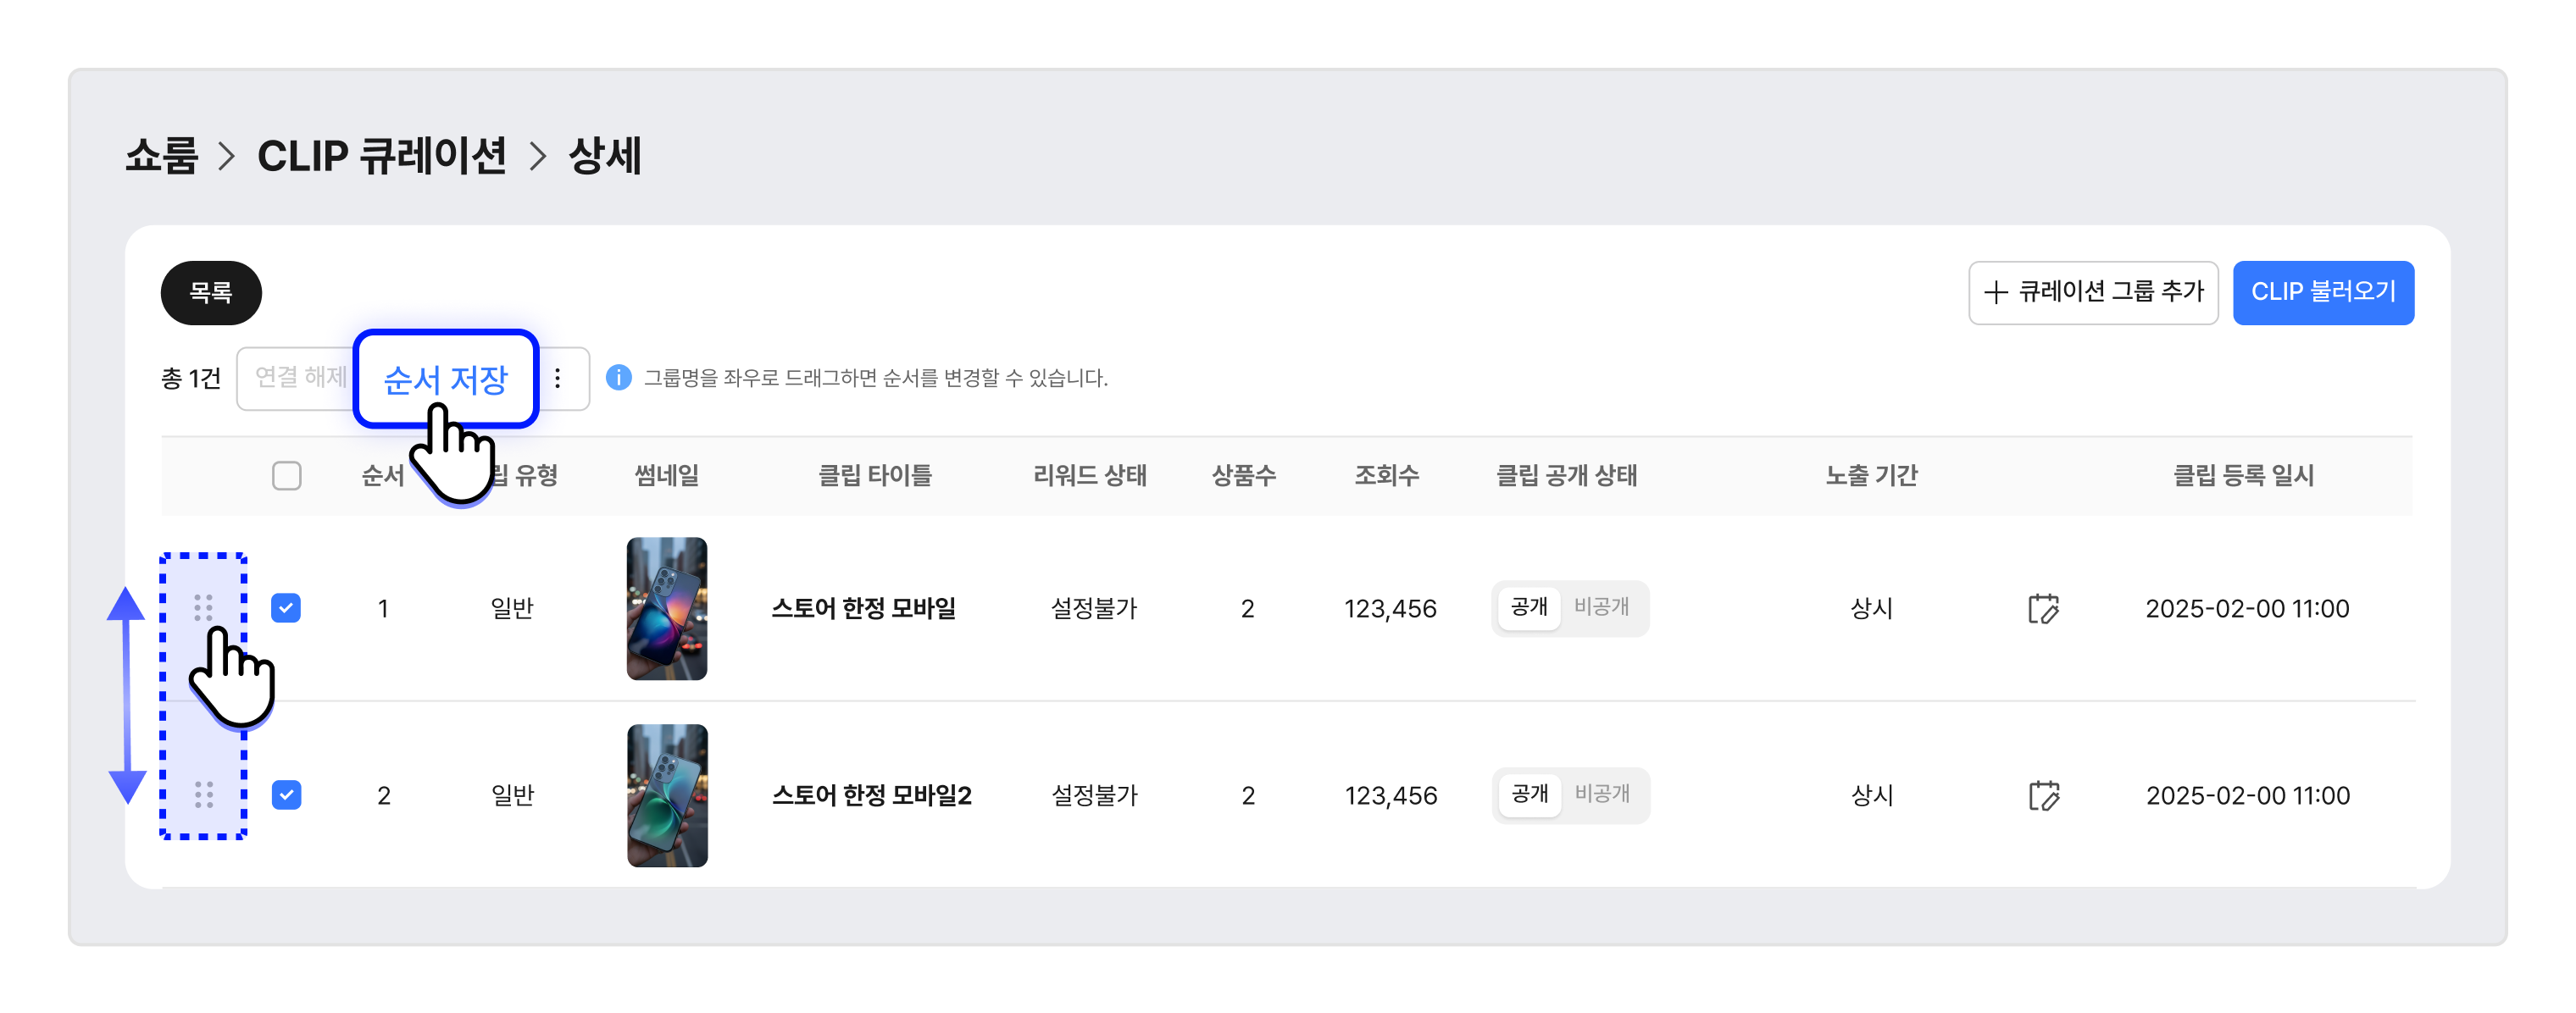Set 스토어 한정 모바일2 to 비공개
The width and height of the screenshot is (2576, 1013).
point(1601,794)
